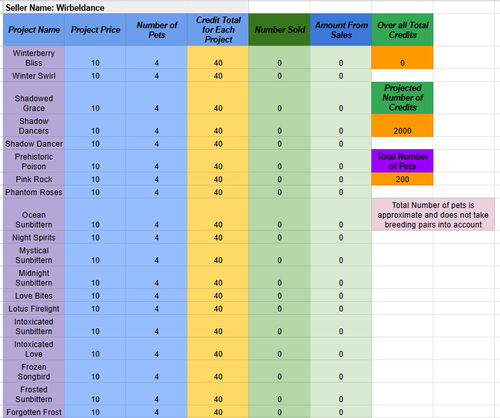
Task: Click Frosted Sunbittern number of pets 4
Action: click(157, 394)
